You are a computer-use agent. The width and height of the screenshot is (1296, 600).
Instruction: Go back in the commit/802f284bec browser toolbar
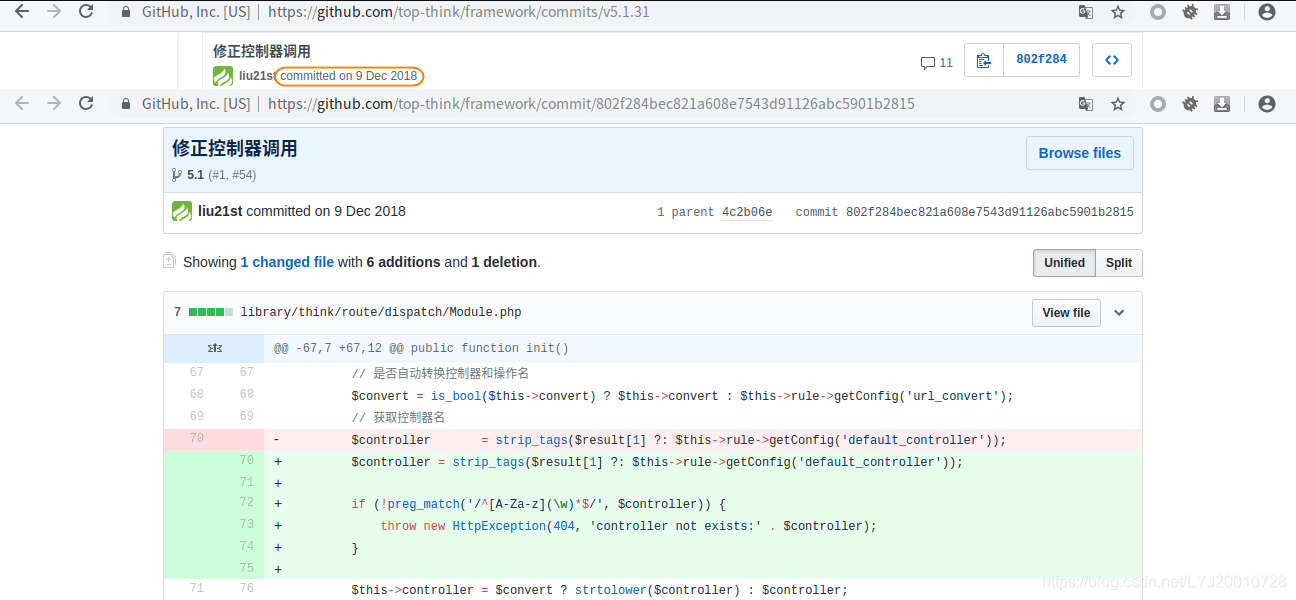(x=21, y=104)
